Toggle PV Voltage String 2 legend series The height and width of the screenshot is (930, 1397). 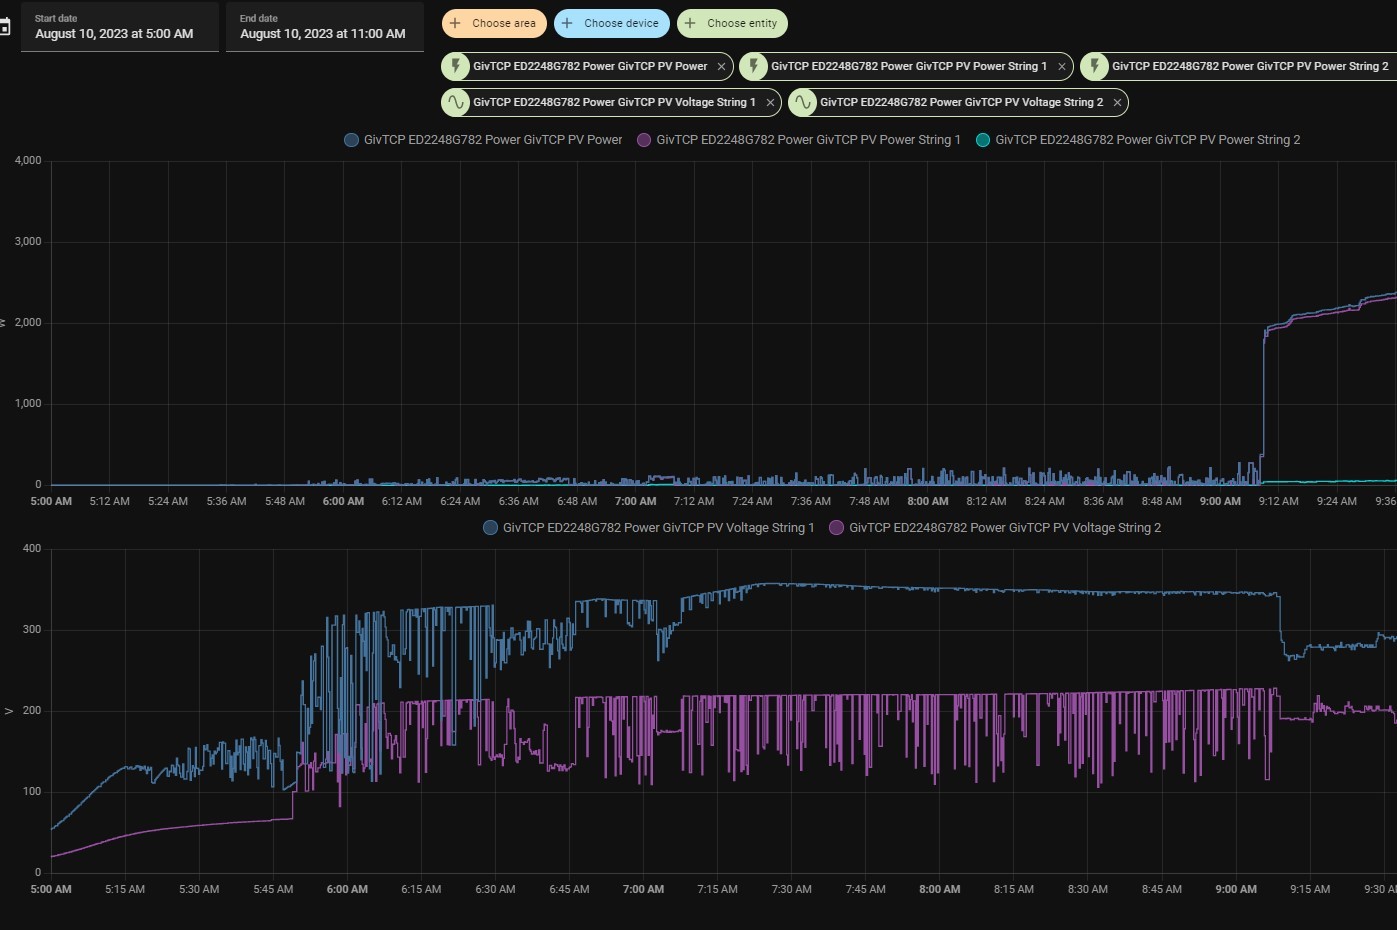tap(995, 528)
